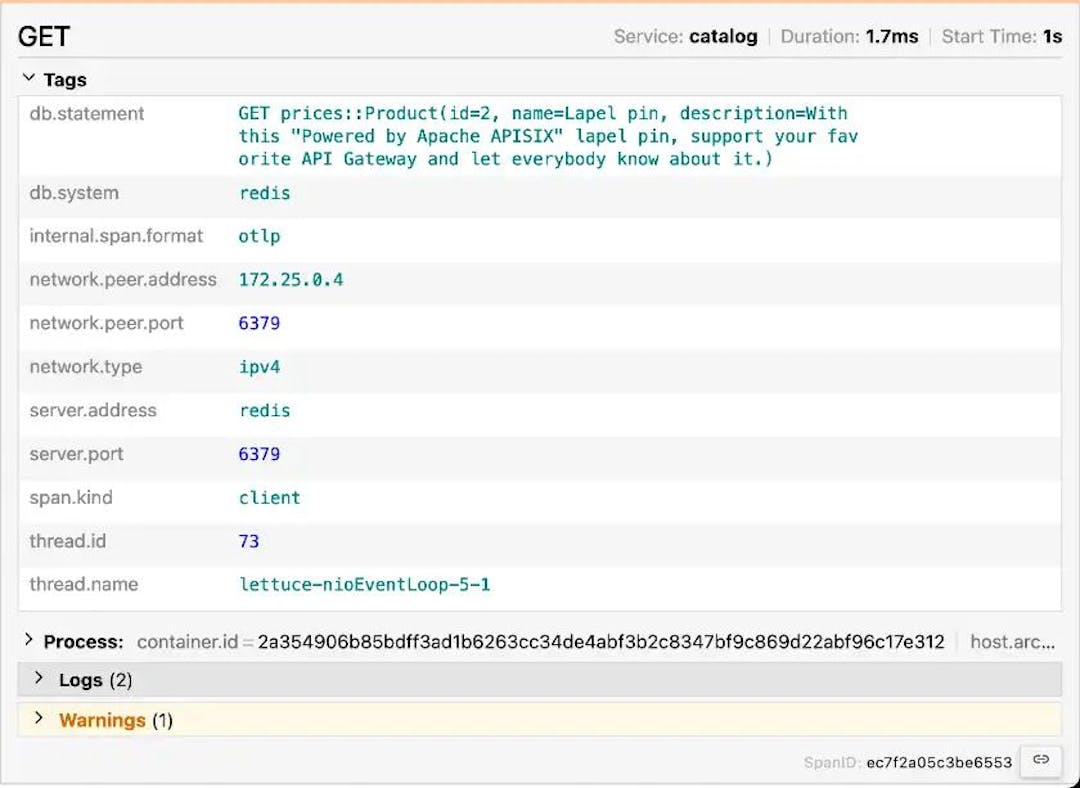Image resolution: width=1080 pixels, height=788 pixels.
Task: Click the thread.id value 73
Action: [x=249, y=541]
